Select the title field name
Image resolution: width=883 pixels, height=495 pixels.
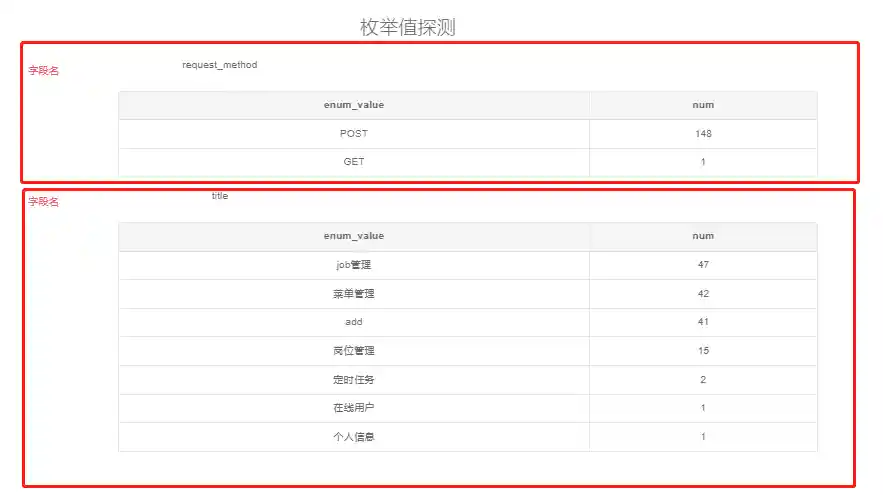(x=220, y=196)
